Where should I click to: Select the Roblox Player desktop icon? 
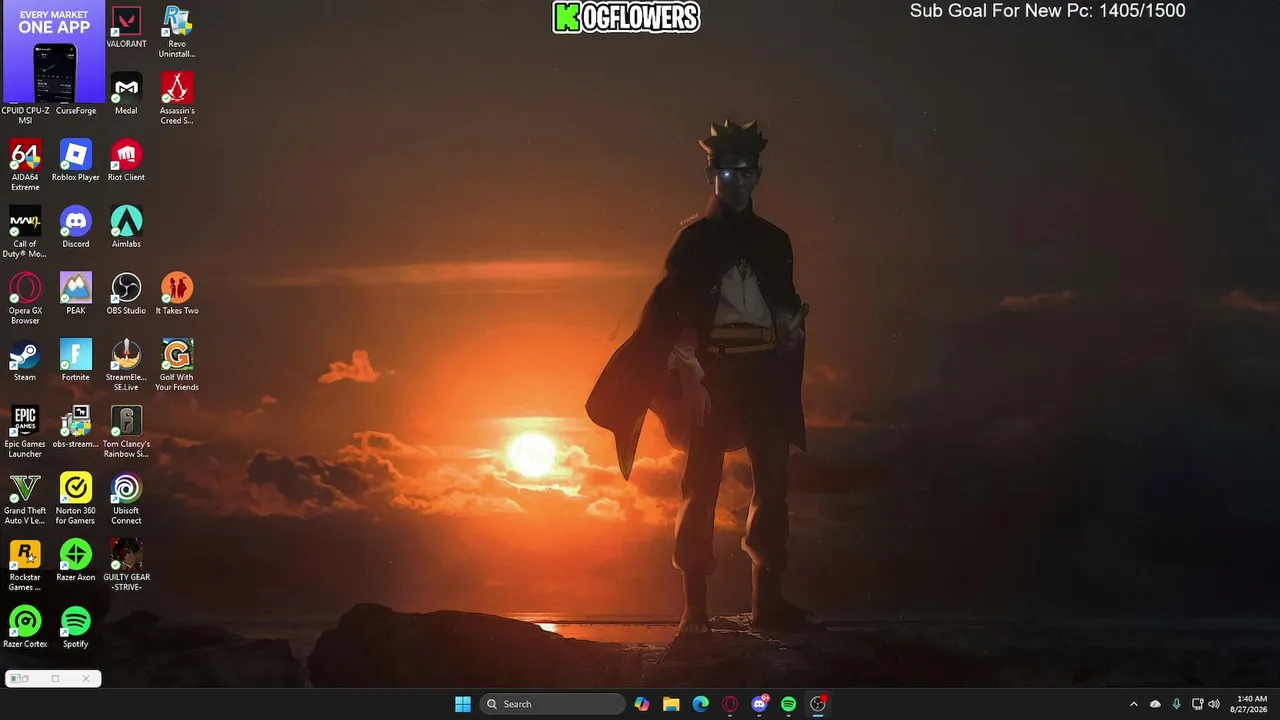pos(76,161)
